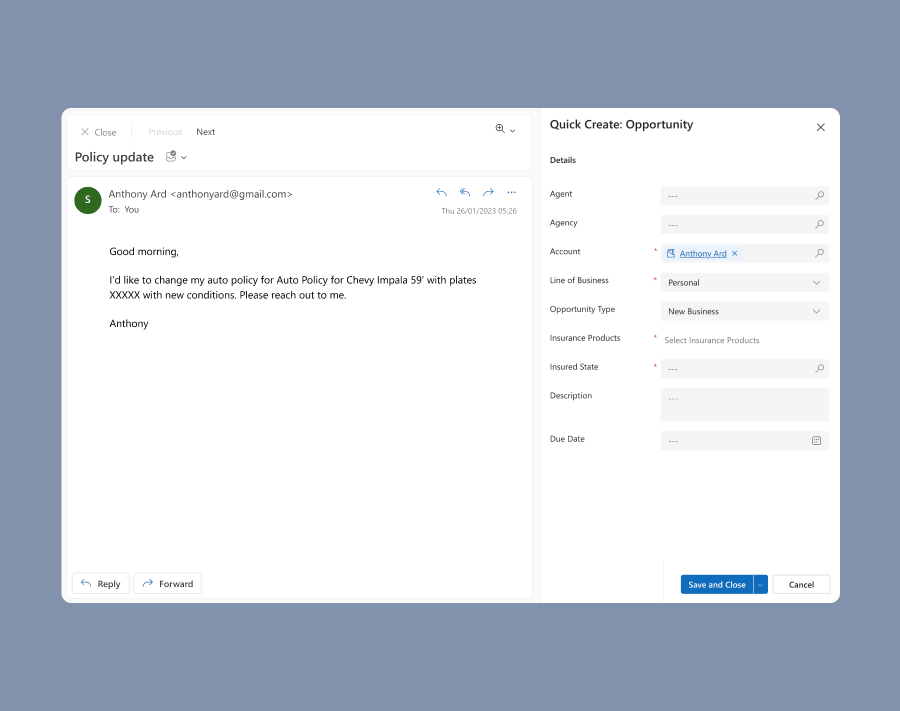
Task: Select the Reply arrow icon in email header
Action: [x=441, y=192]
